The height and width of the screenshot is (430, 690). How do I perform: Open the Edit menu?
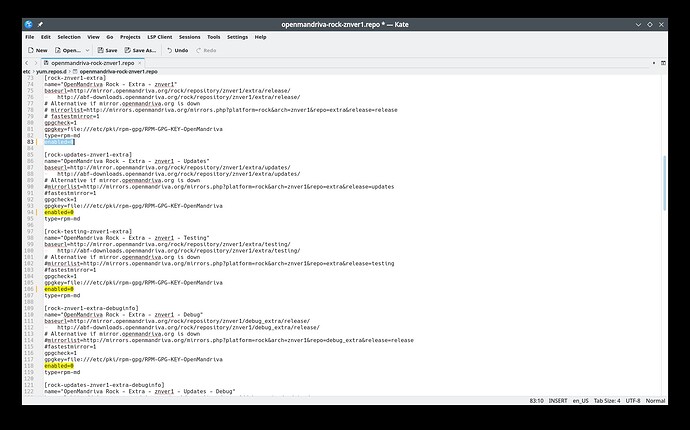(46, 37)
